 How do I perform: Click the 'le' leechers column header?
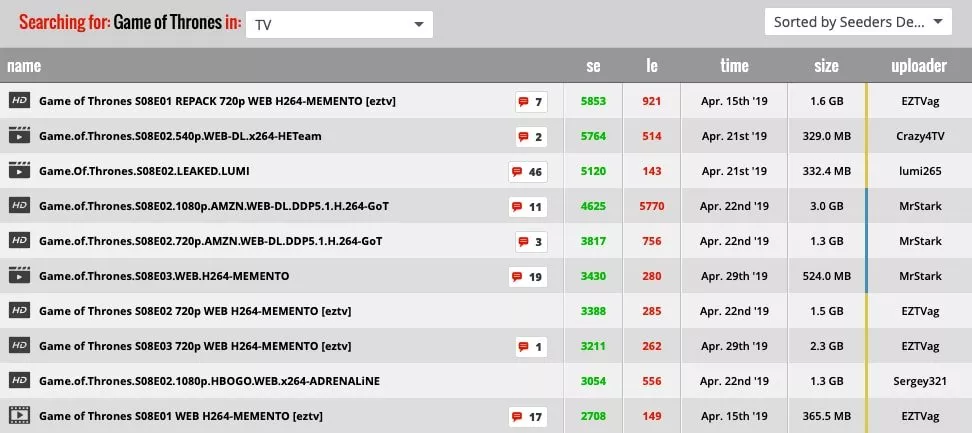[652, 66]
